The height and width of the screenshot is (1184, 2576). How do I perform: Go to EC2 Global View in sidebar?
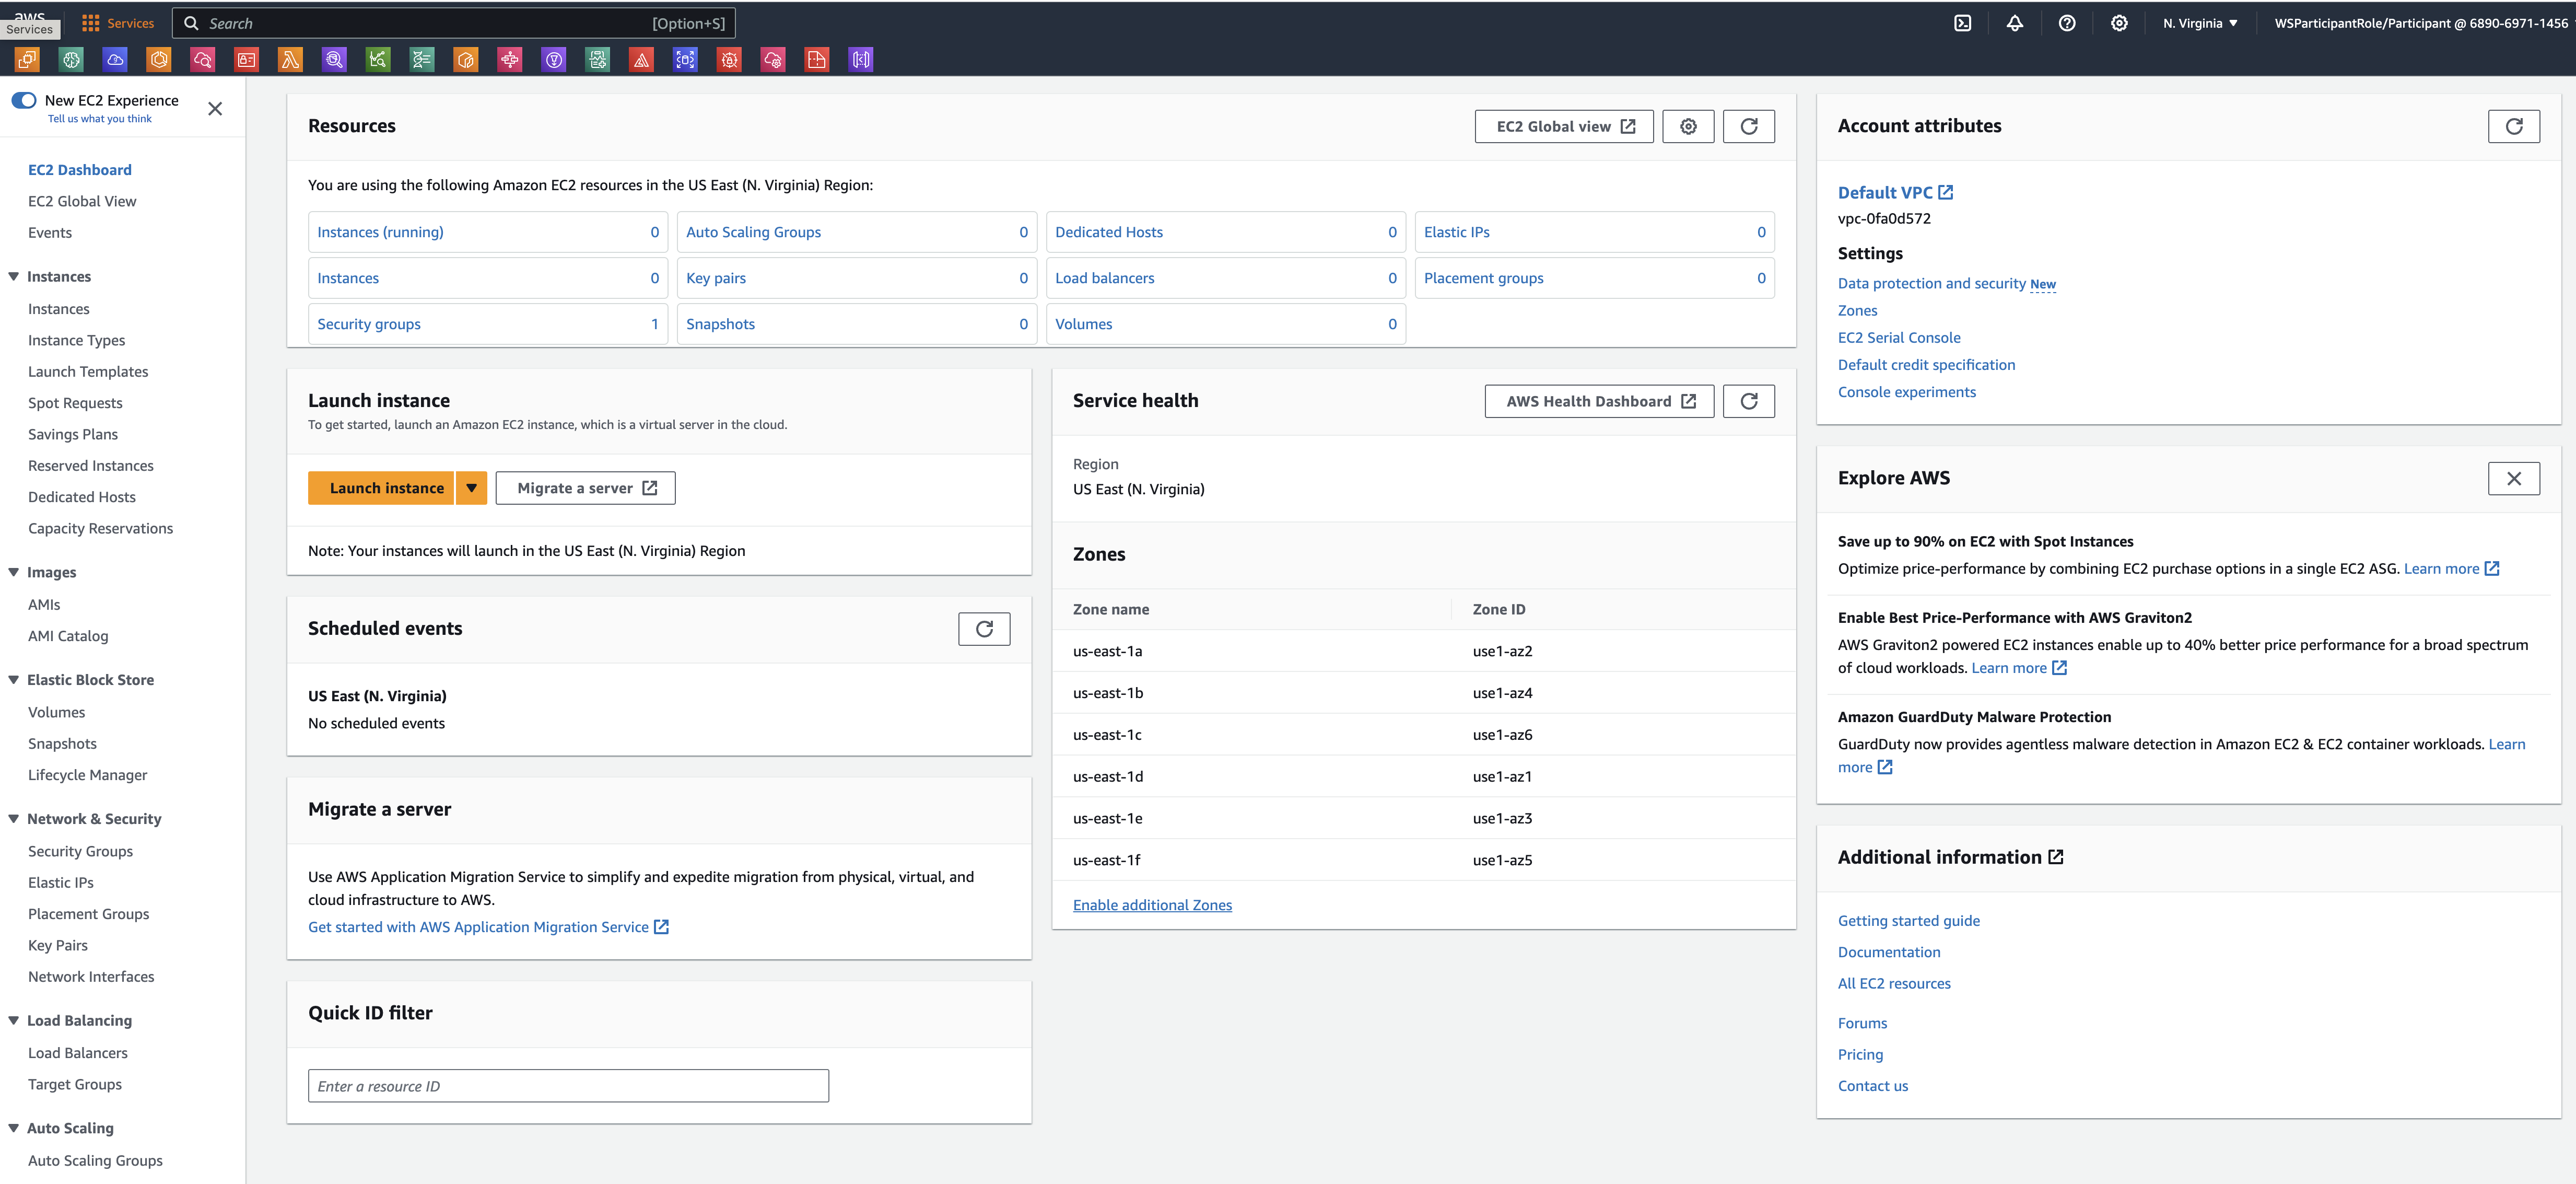coord(82,201)
